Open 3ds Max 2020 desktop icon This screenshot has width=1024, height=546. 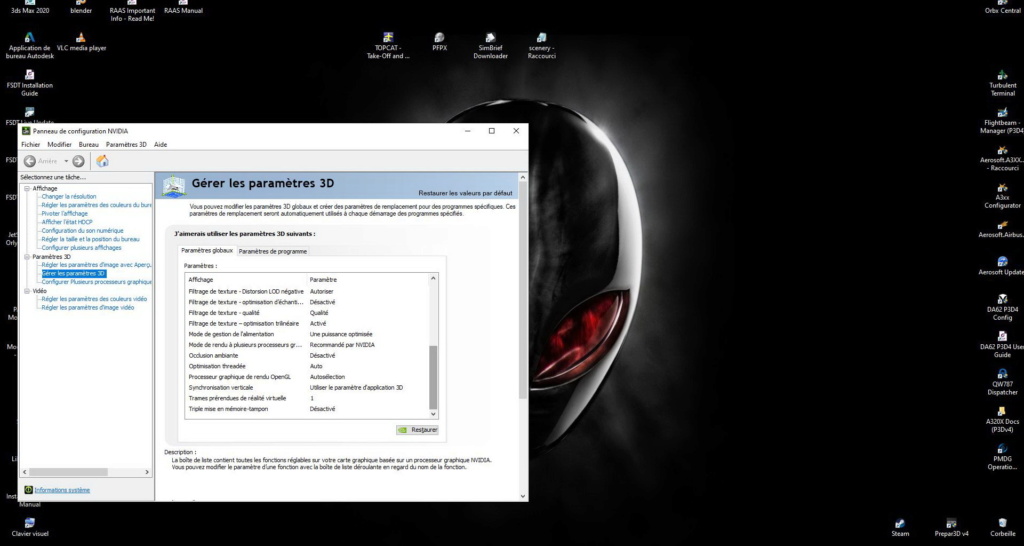(x=29, y=7)
